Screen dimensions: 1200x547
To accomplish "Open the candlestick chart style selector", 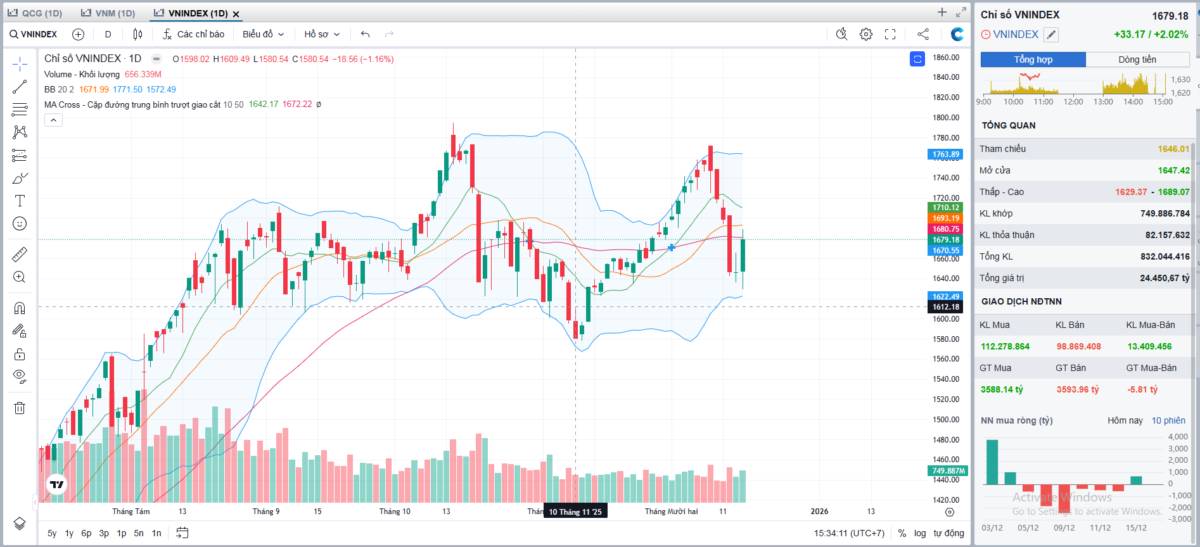I will tap(138, 34).
